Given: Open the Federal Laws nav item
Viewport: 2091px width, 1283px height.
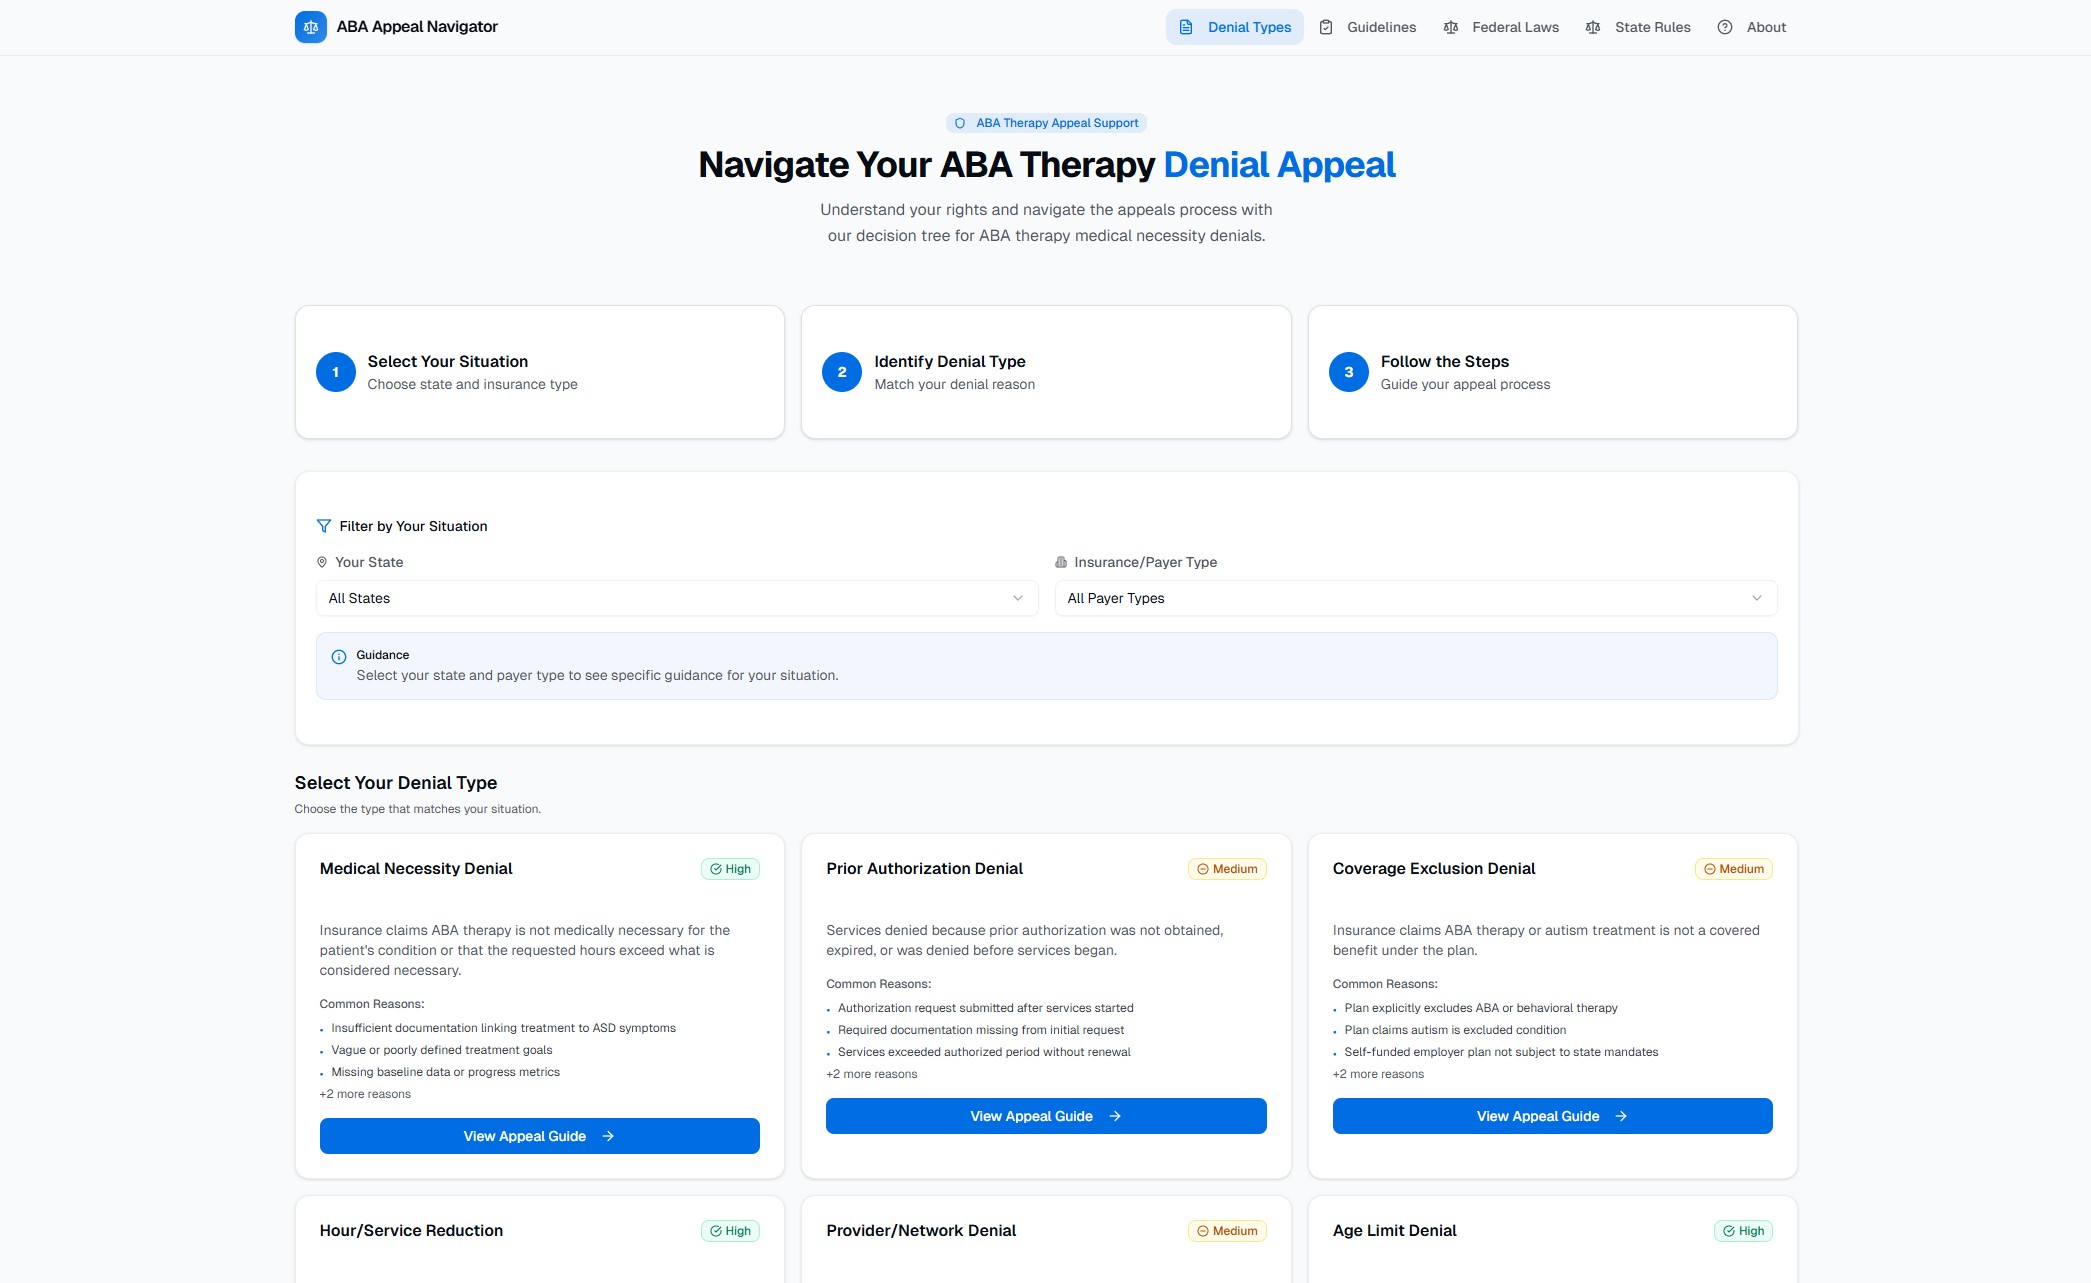Looking at the screenshot, I should coord(1514,27).
